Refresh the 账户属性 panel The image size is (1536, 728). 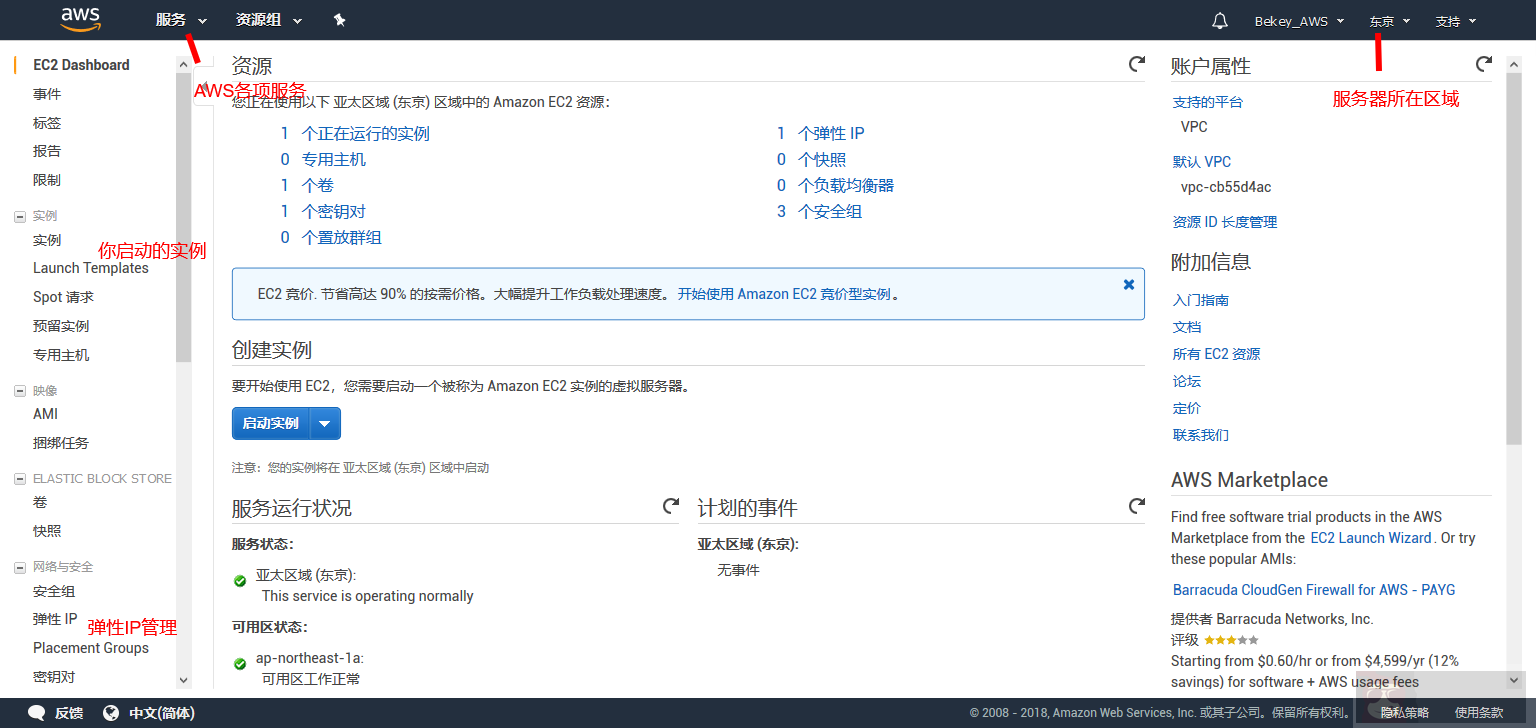[1483, 63]
